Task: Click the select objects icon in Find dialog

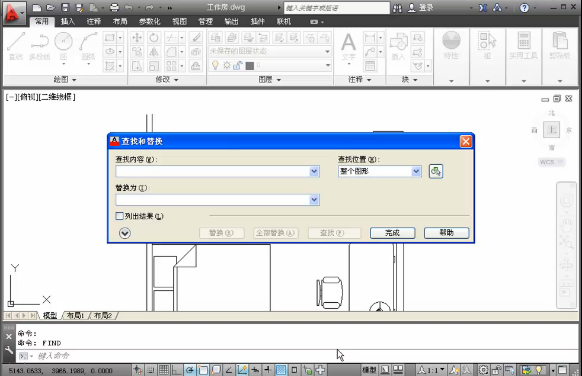Action: pyautogui.click(x=436, y=171)
